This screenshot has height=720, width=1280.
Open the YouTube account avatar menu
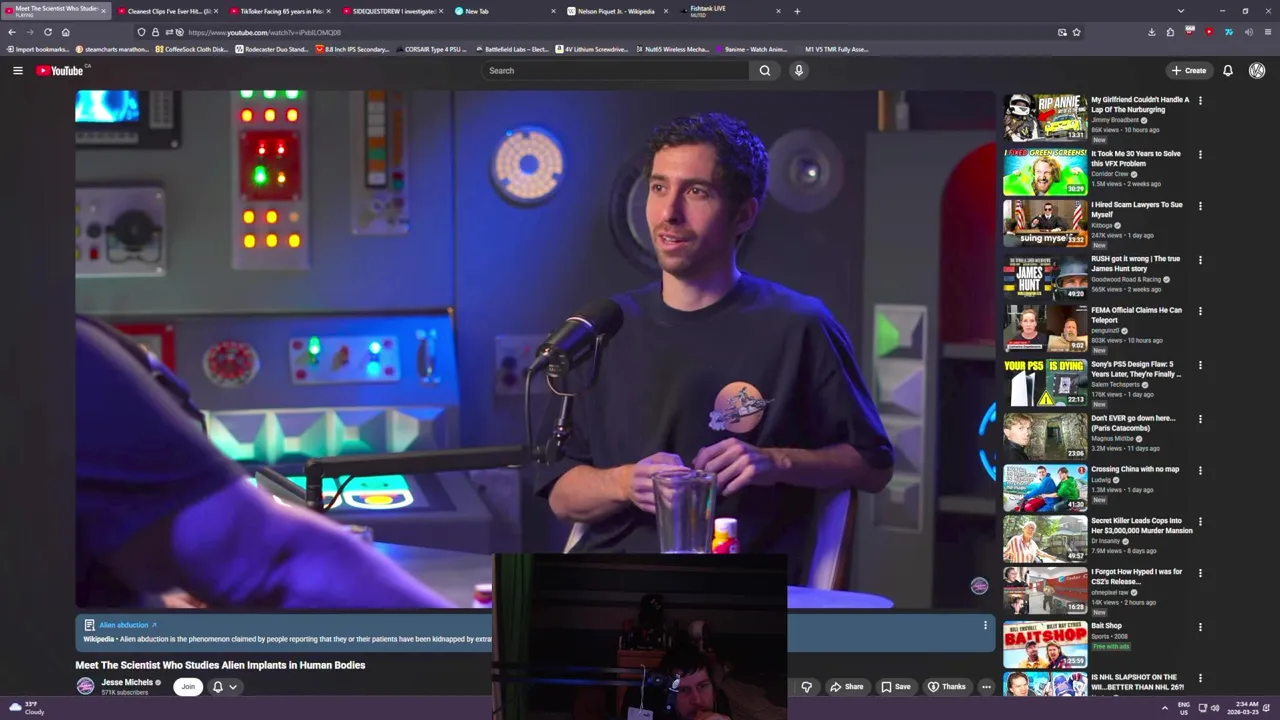(x=1257, y=70)
